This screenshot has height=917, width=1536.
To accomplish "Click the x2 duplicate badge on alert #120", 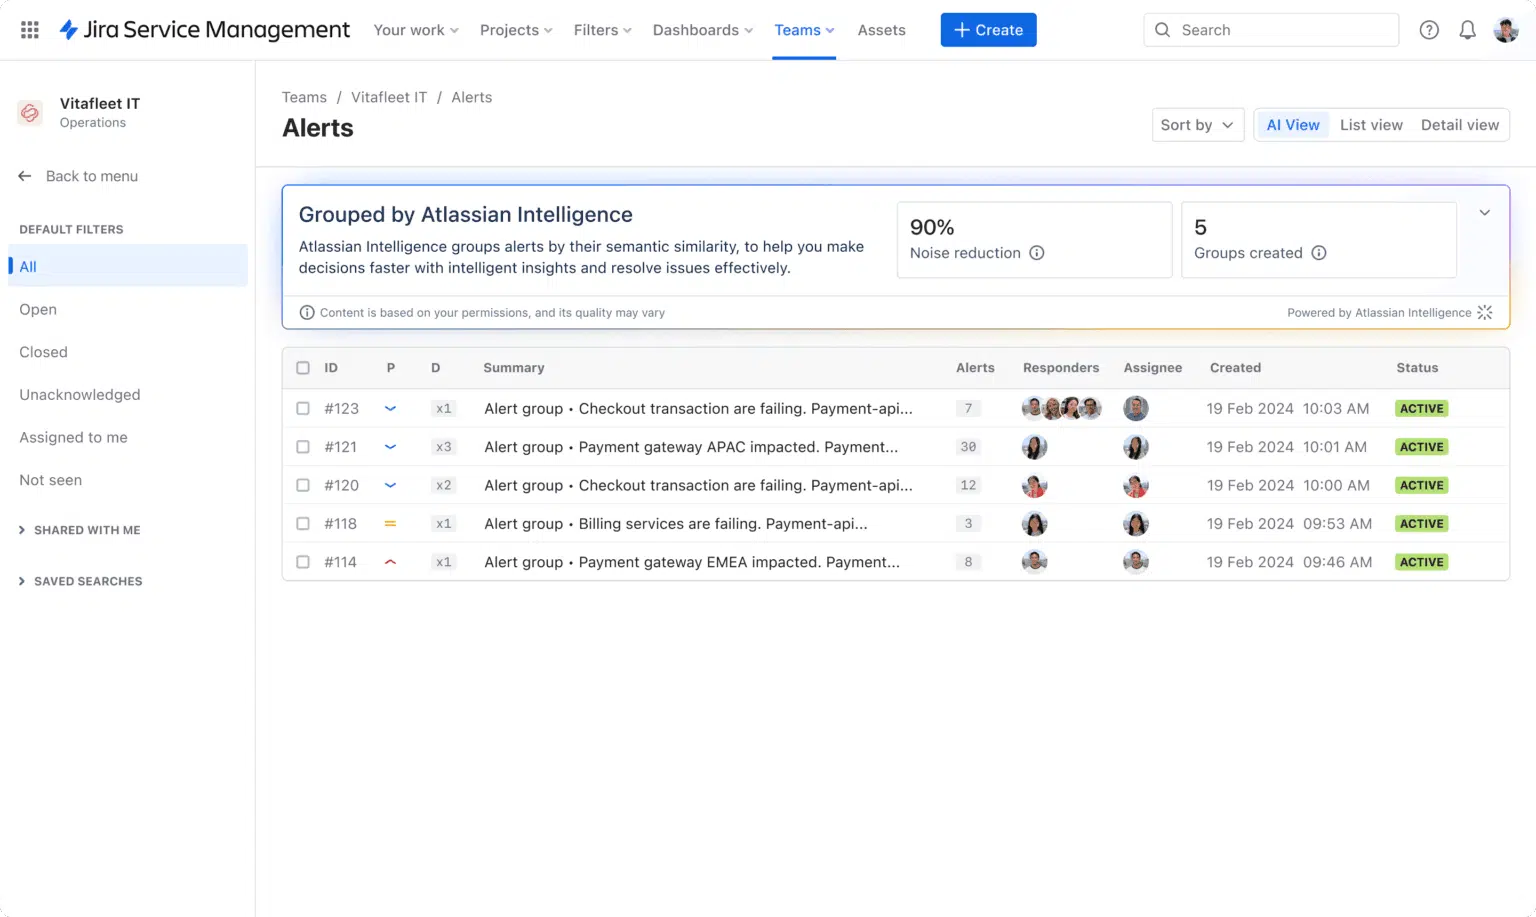I will (x=443, y=486).
